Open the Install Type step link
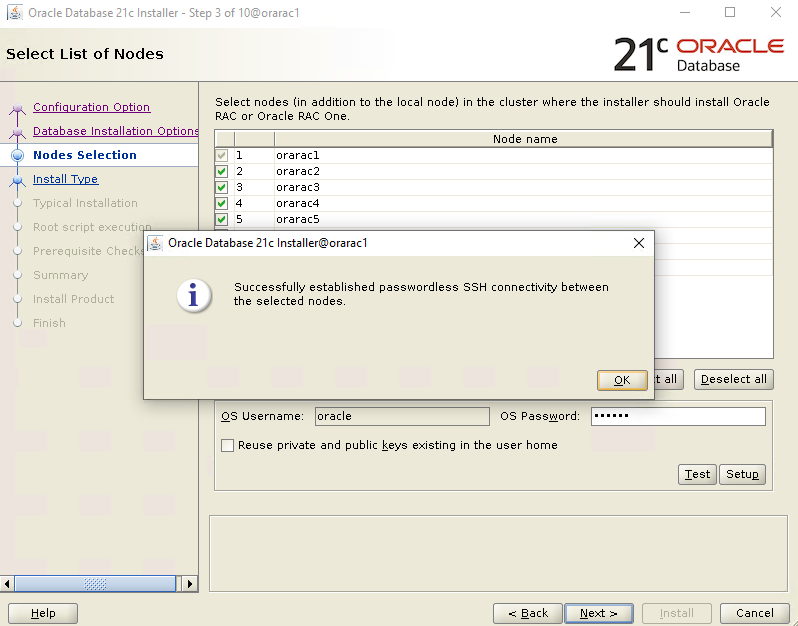Viewport: 798px width, 626px height. coord(66,179)
